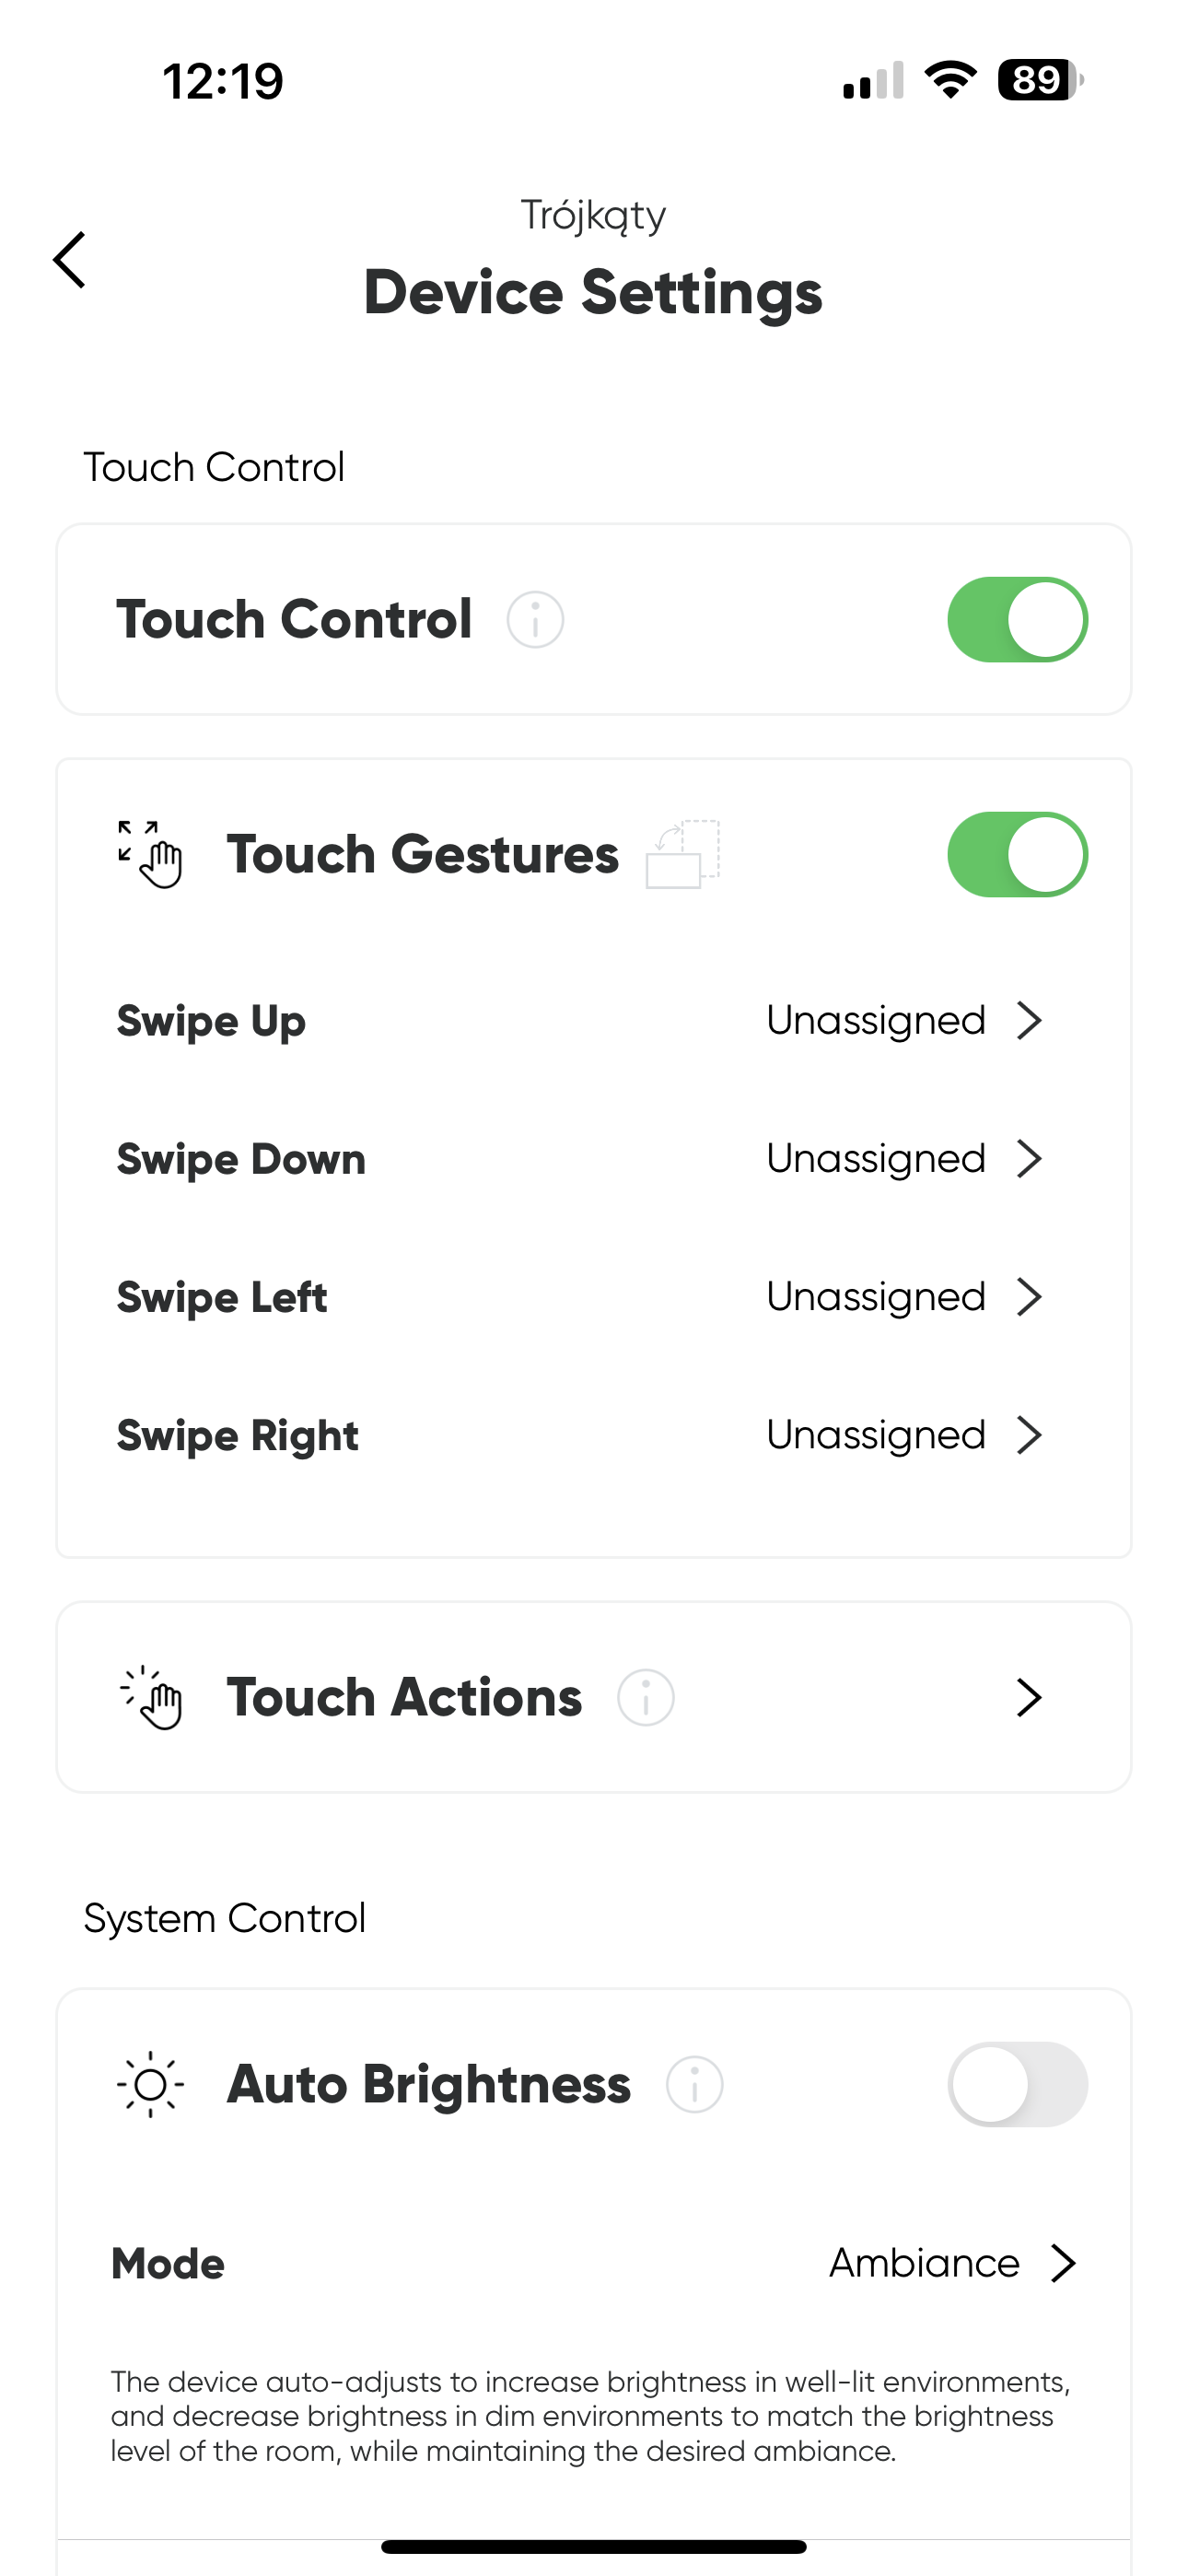This screenshot has width=1188, height=2576.
Task: Disable the Touch Control toggle
Action: click(x=1017, y=619)
